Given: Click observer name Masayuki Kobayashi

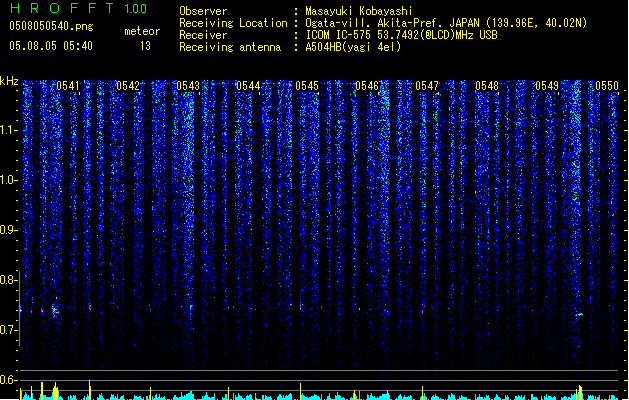Looking at the screenshot, I should tap(359, 11).
